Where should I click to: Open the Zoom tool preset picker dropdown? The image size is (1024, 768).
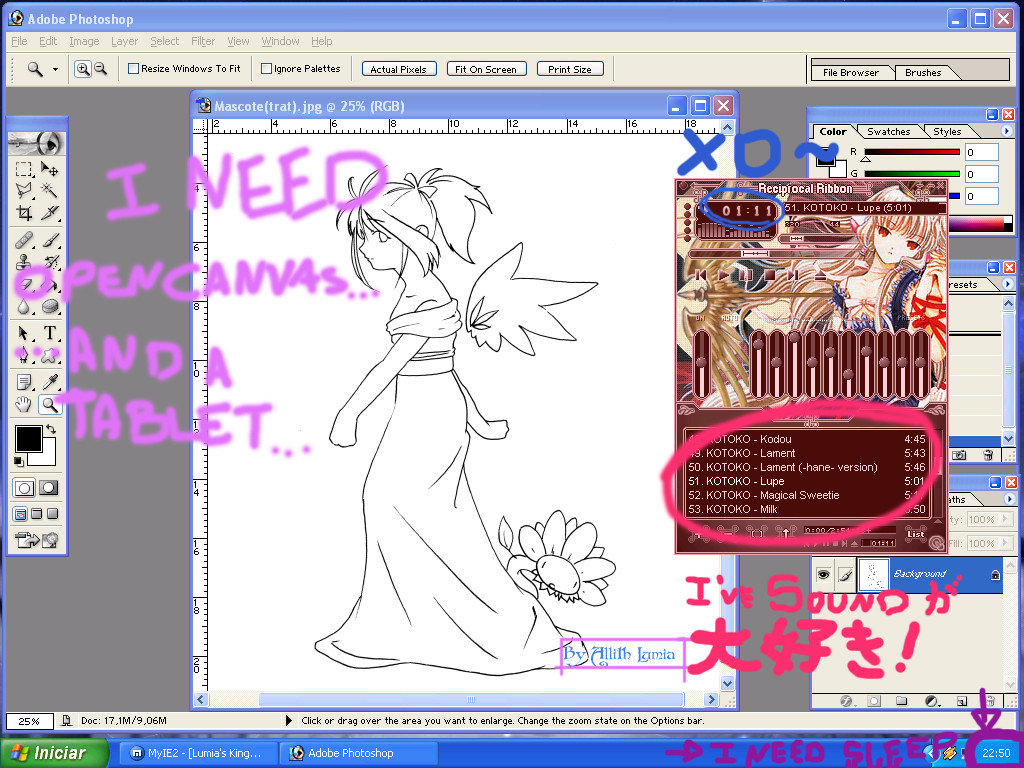tap(56, 69)
